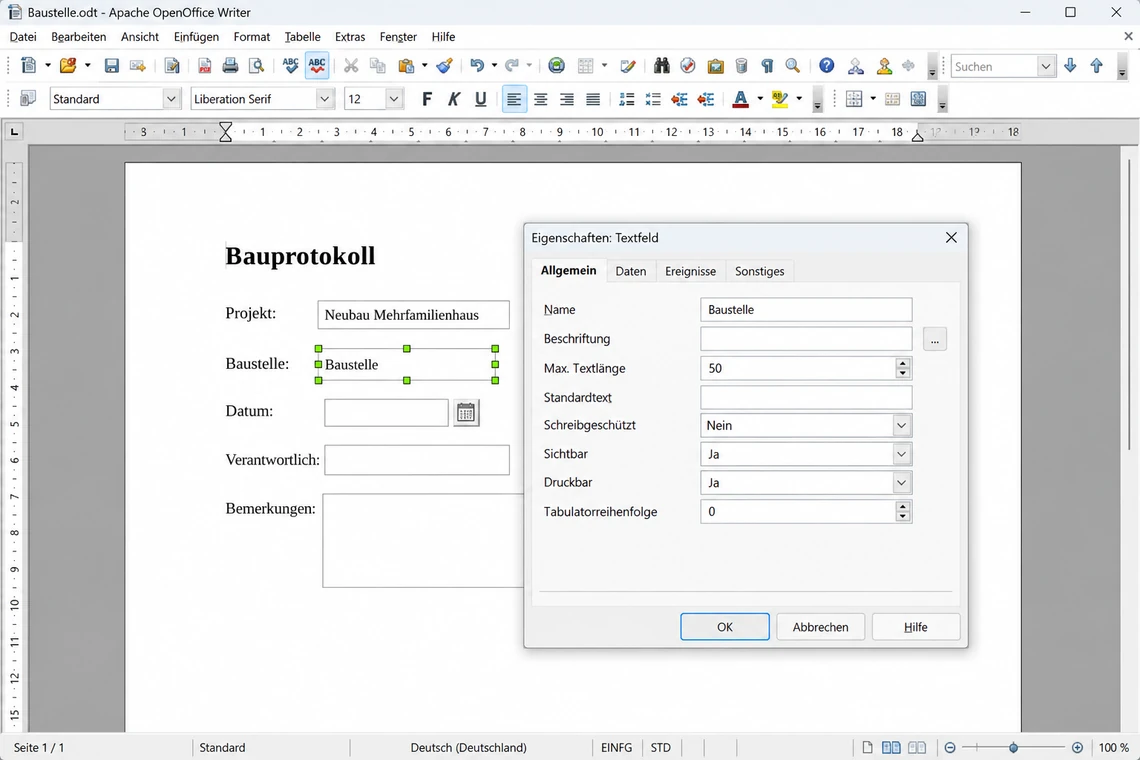Open Hyperlink dialog globe icon
The height and width of the screenshot is (760, 1140).
(x=556, y=66)
